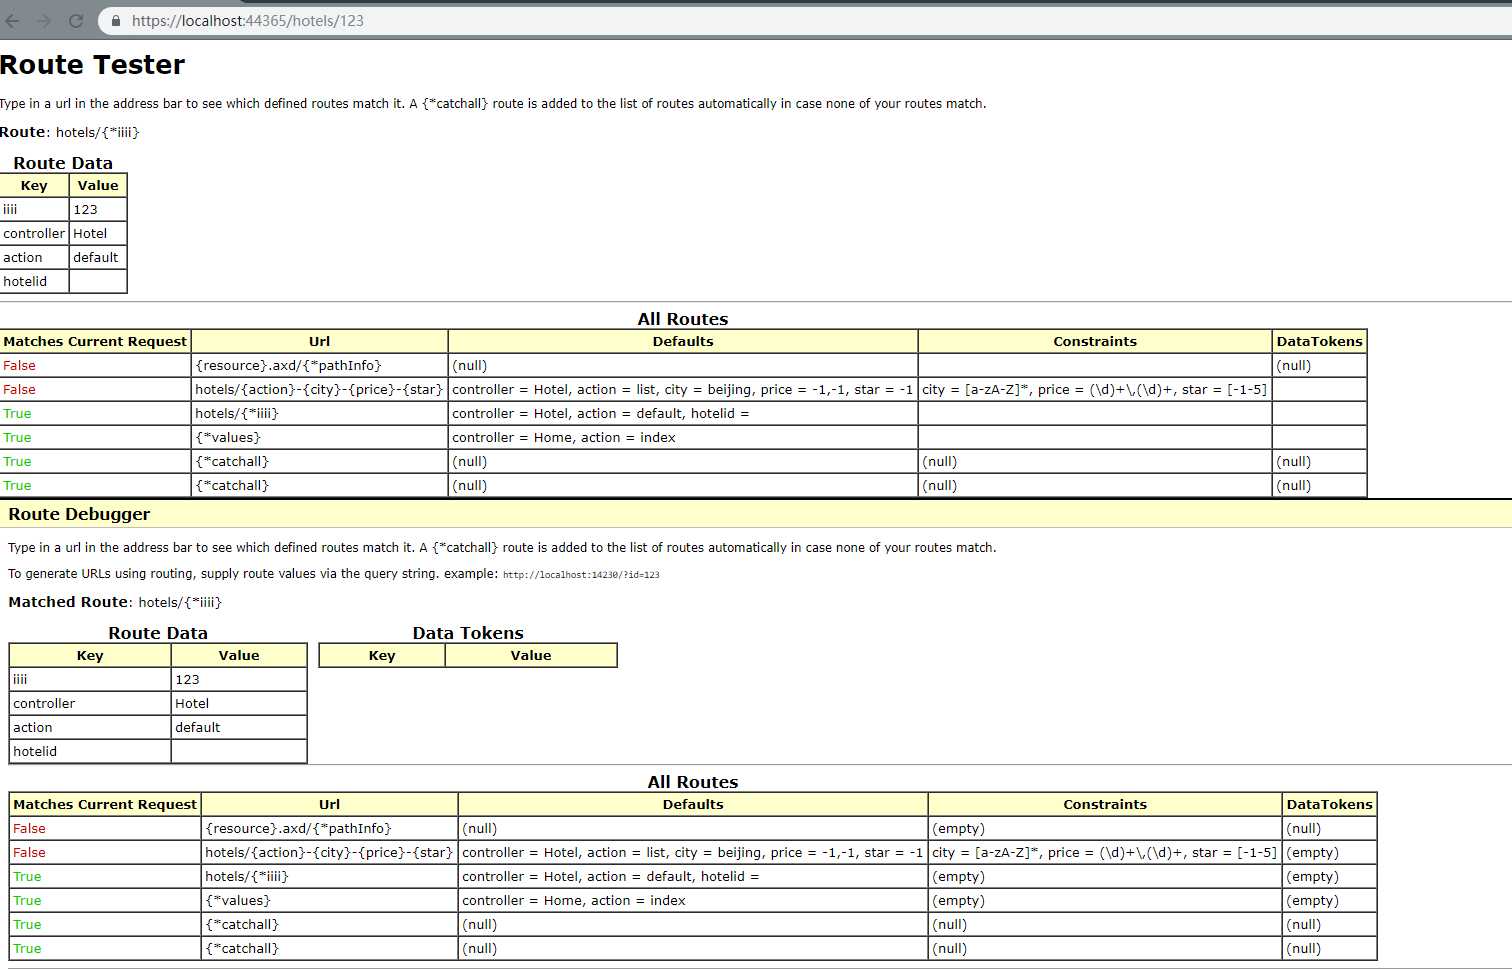
Task: Select the 'Hotel' value in Route Debugger's Route Data
Action: [x=239, y=703]
